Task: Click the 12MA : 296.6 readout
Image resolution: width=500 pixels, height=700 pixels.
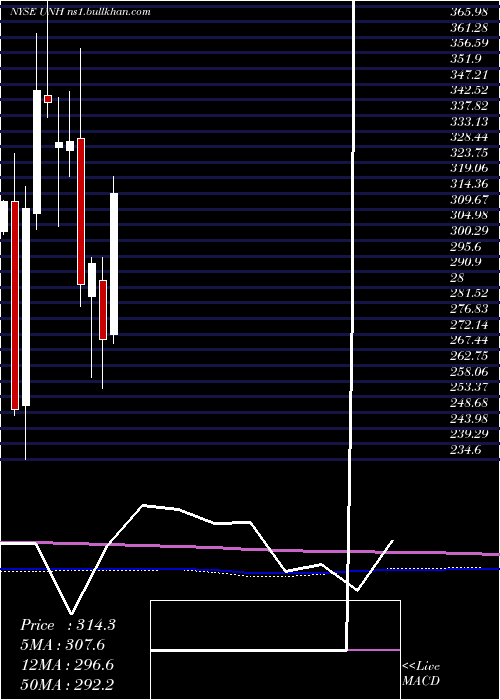Action: point(67,665)
